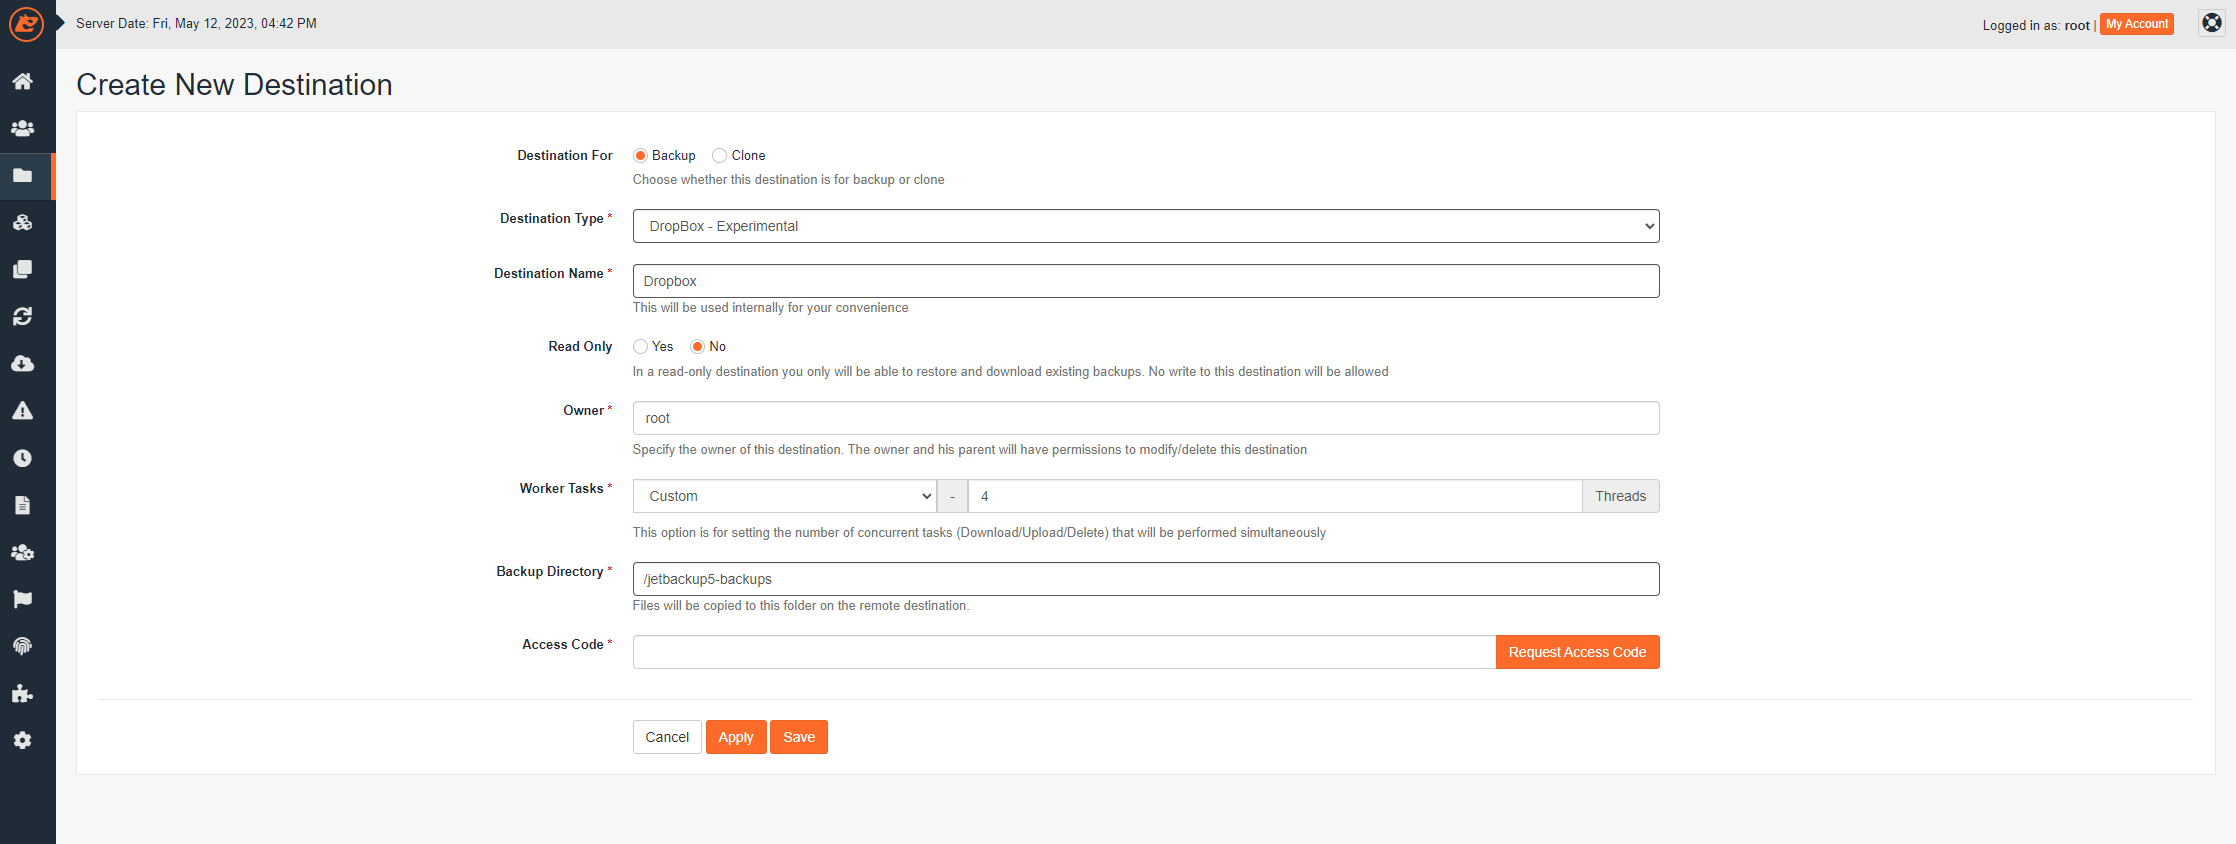Screen dimensions: 2236x844
Task: Click the Backup Directory input field
Action: (1146, 579)
